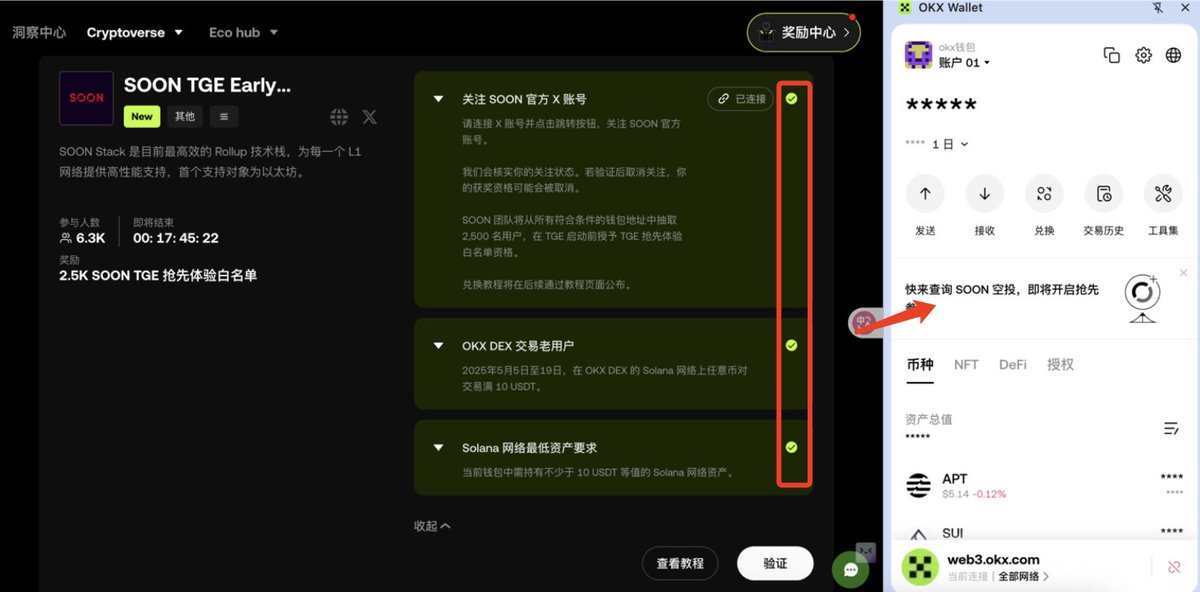Collapse the 关注 SOON 官方 X 账号 task
Screen dimensions: 1200x592
(x=438, y=99)
